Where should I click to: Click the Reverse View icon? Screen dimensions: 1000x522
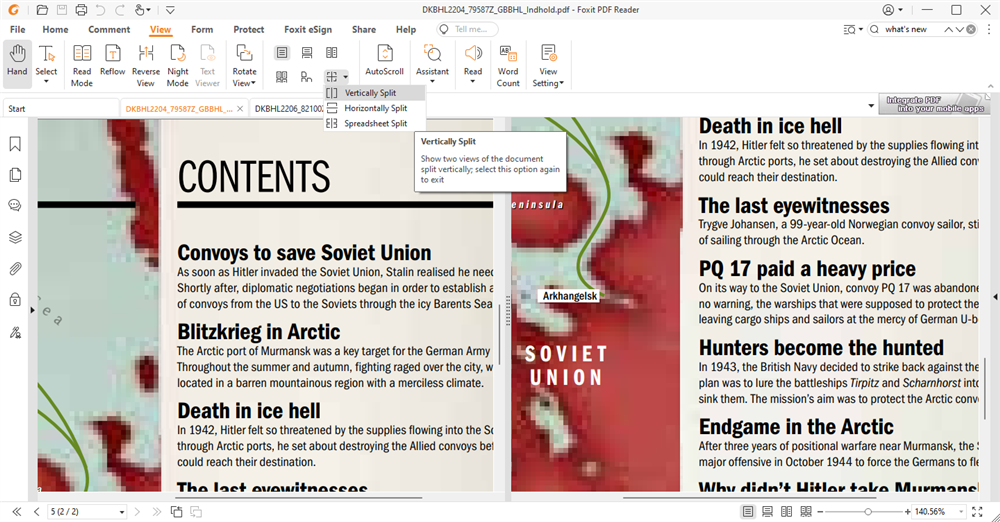pos(146,63)
